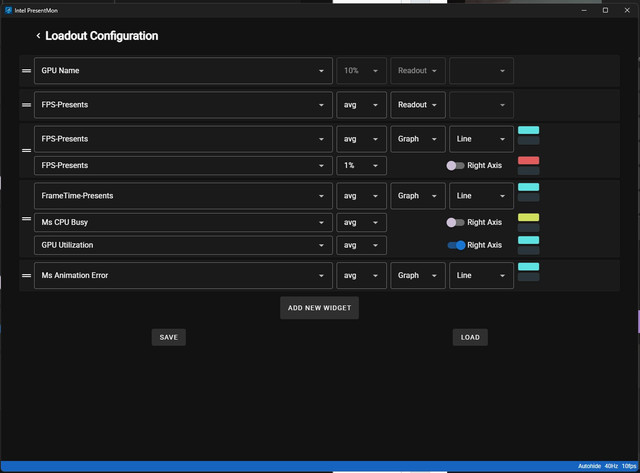The height and width of the screenshot is (473, 640).
Task: Click drag handle of the FPS-Presents Graph widget
Action: (x=27, y=151)
